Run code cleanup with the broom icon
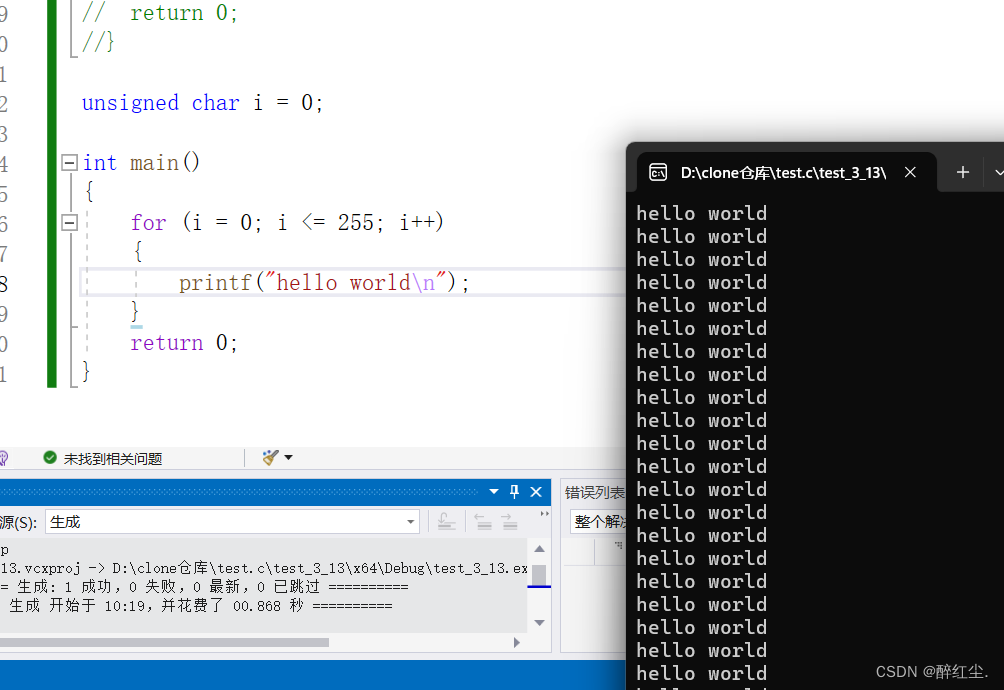This screenshot has width=1004, height=690. [x=270, y=458]
